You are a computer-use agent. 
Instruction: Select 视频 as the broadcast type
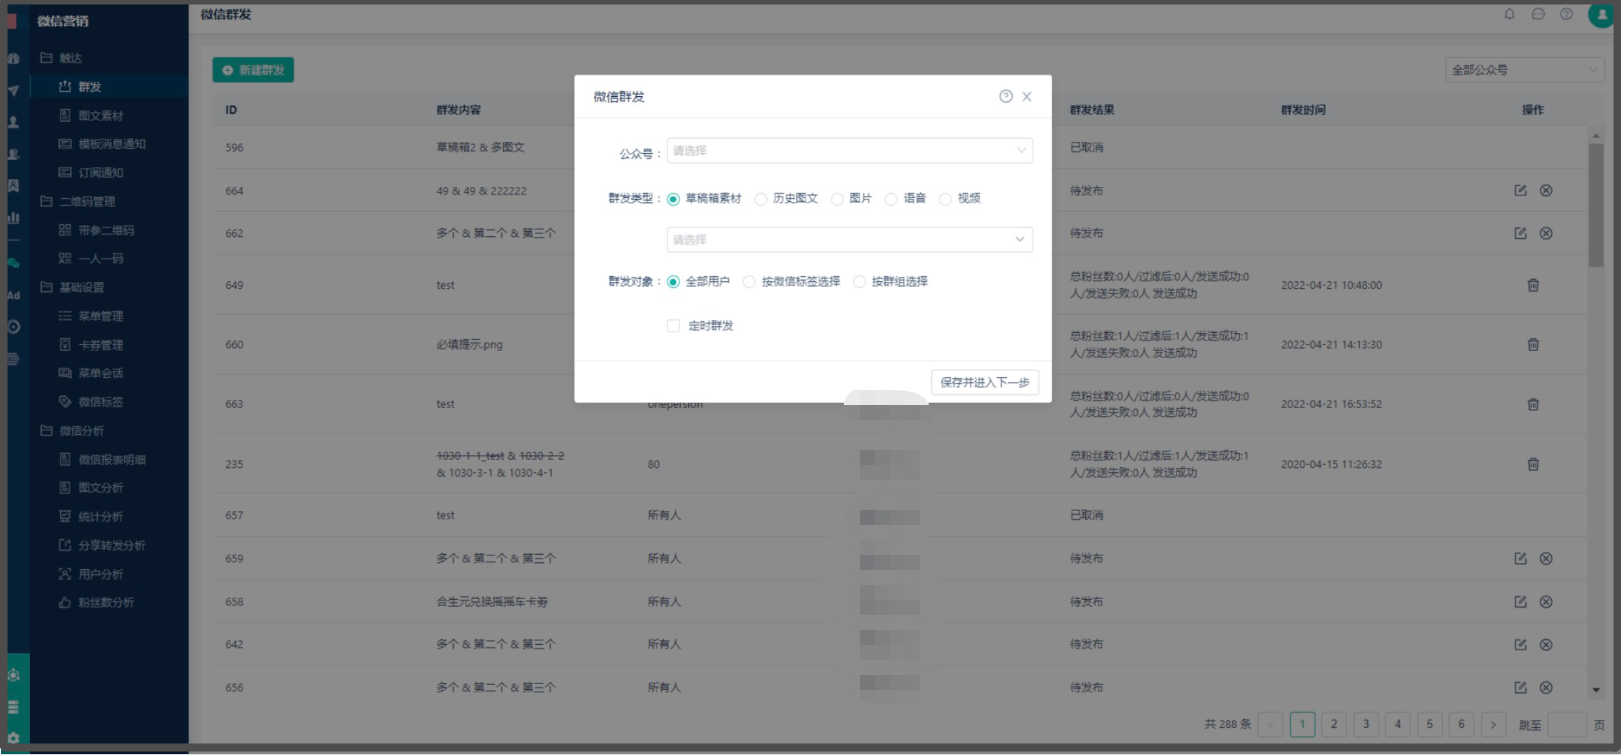(945, 199)
